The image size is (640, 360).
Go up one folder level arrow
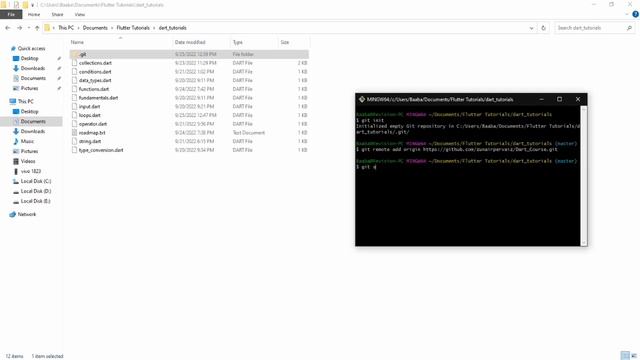tap(37, 28)
